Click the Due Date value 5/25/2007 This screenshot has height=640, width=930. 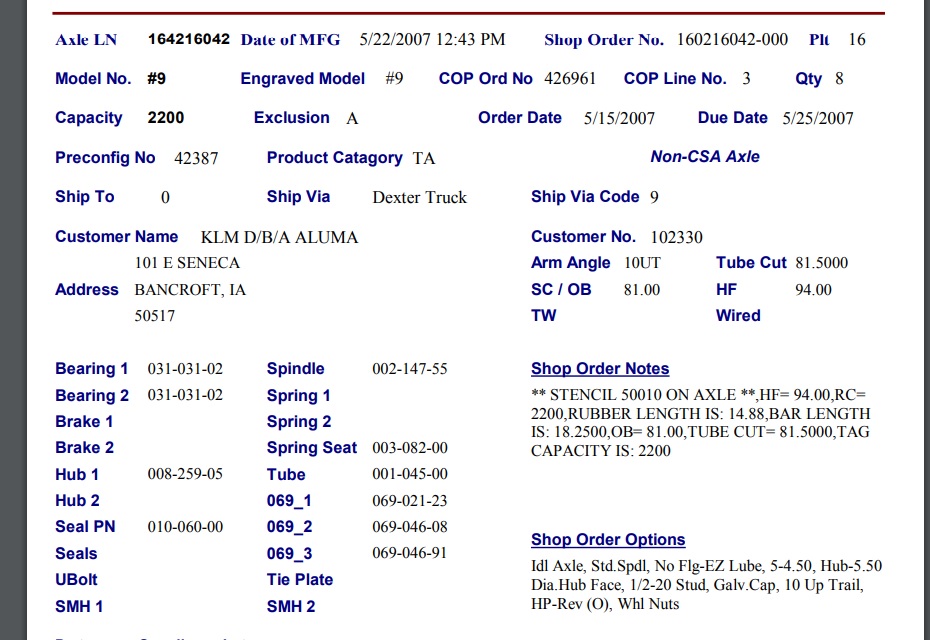[817, 119]
